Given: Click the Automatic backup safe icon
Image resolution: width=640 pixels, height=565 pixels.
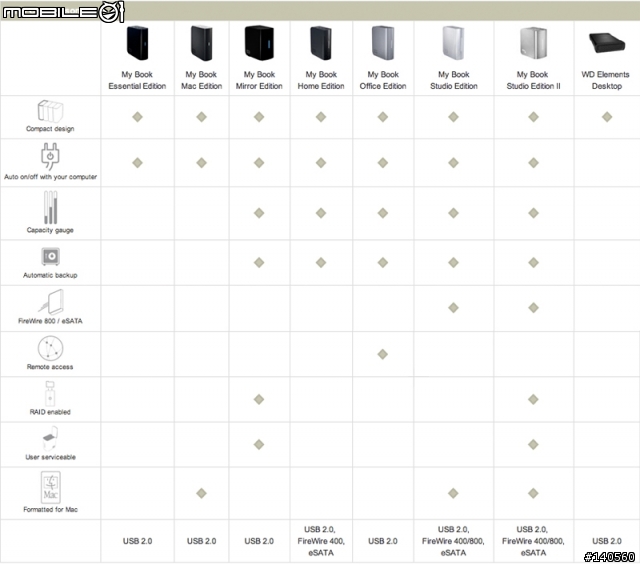Looking at the screenshot, I should click(51, 256).
